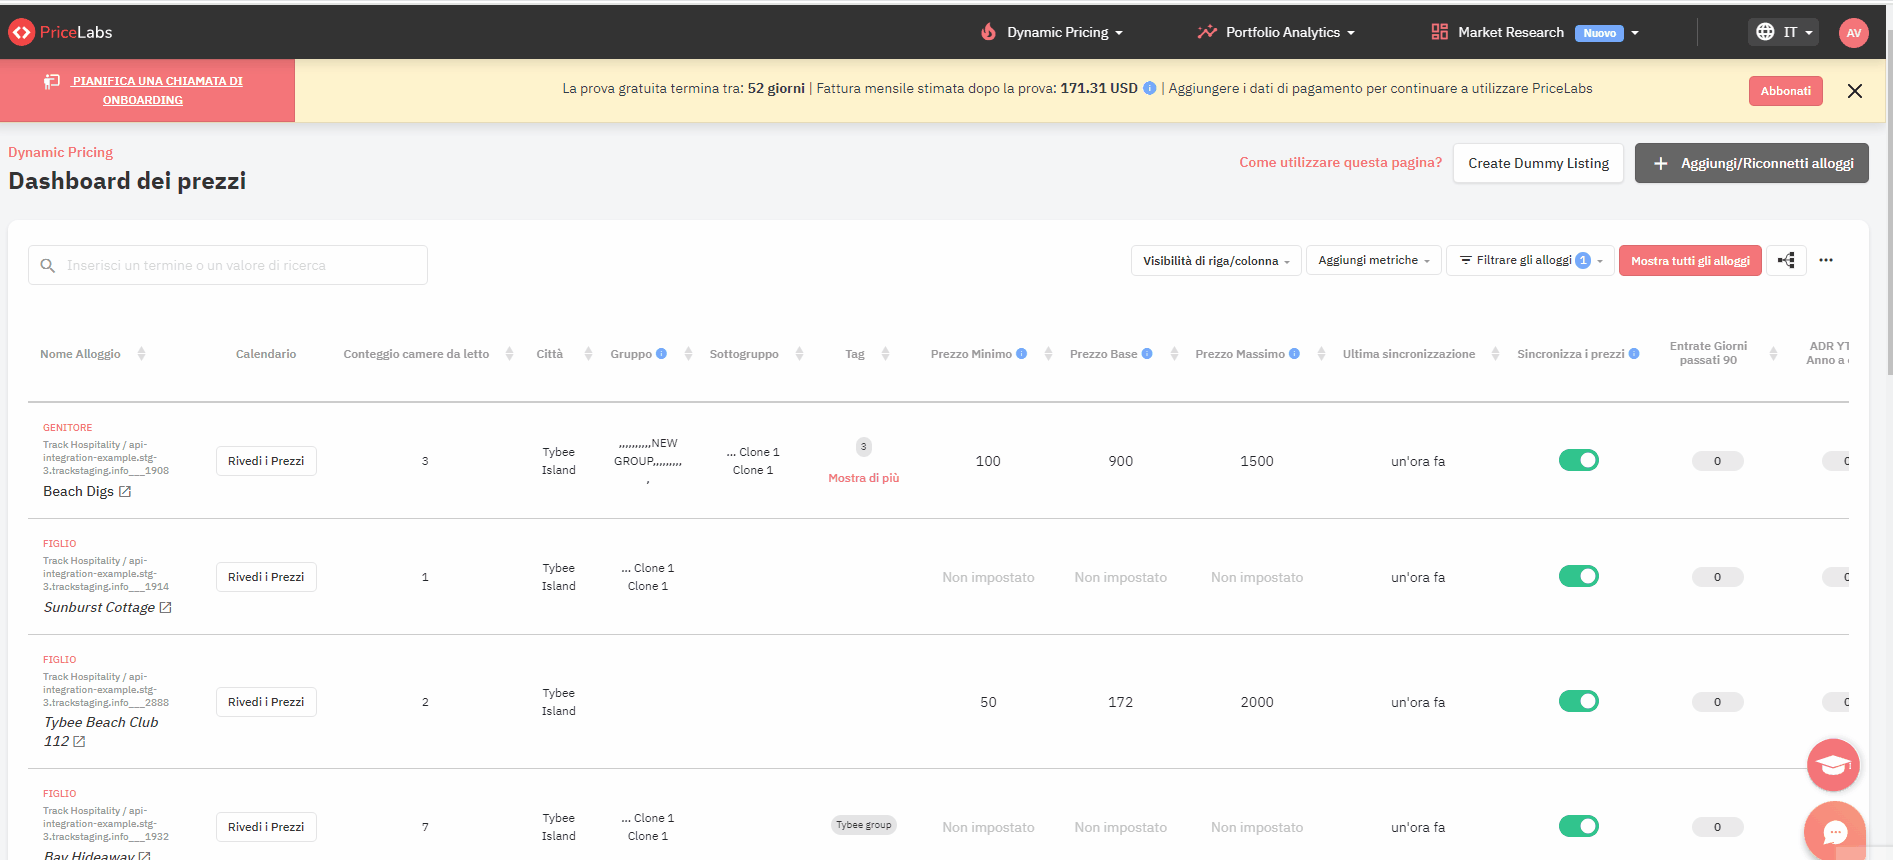Click the Dynamic Pricing flame icon
This screenshot has width=1893, height=860.
pos(988,32)
